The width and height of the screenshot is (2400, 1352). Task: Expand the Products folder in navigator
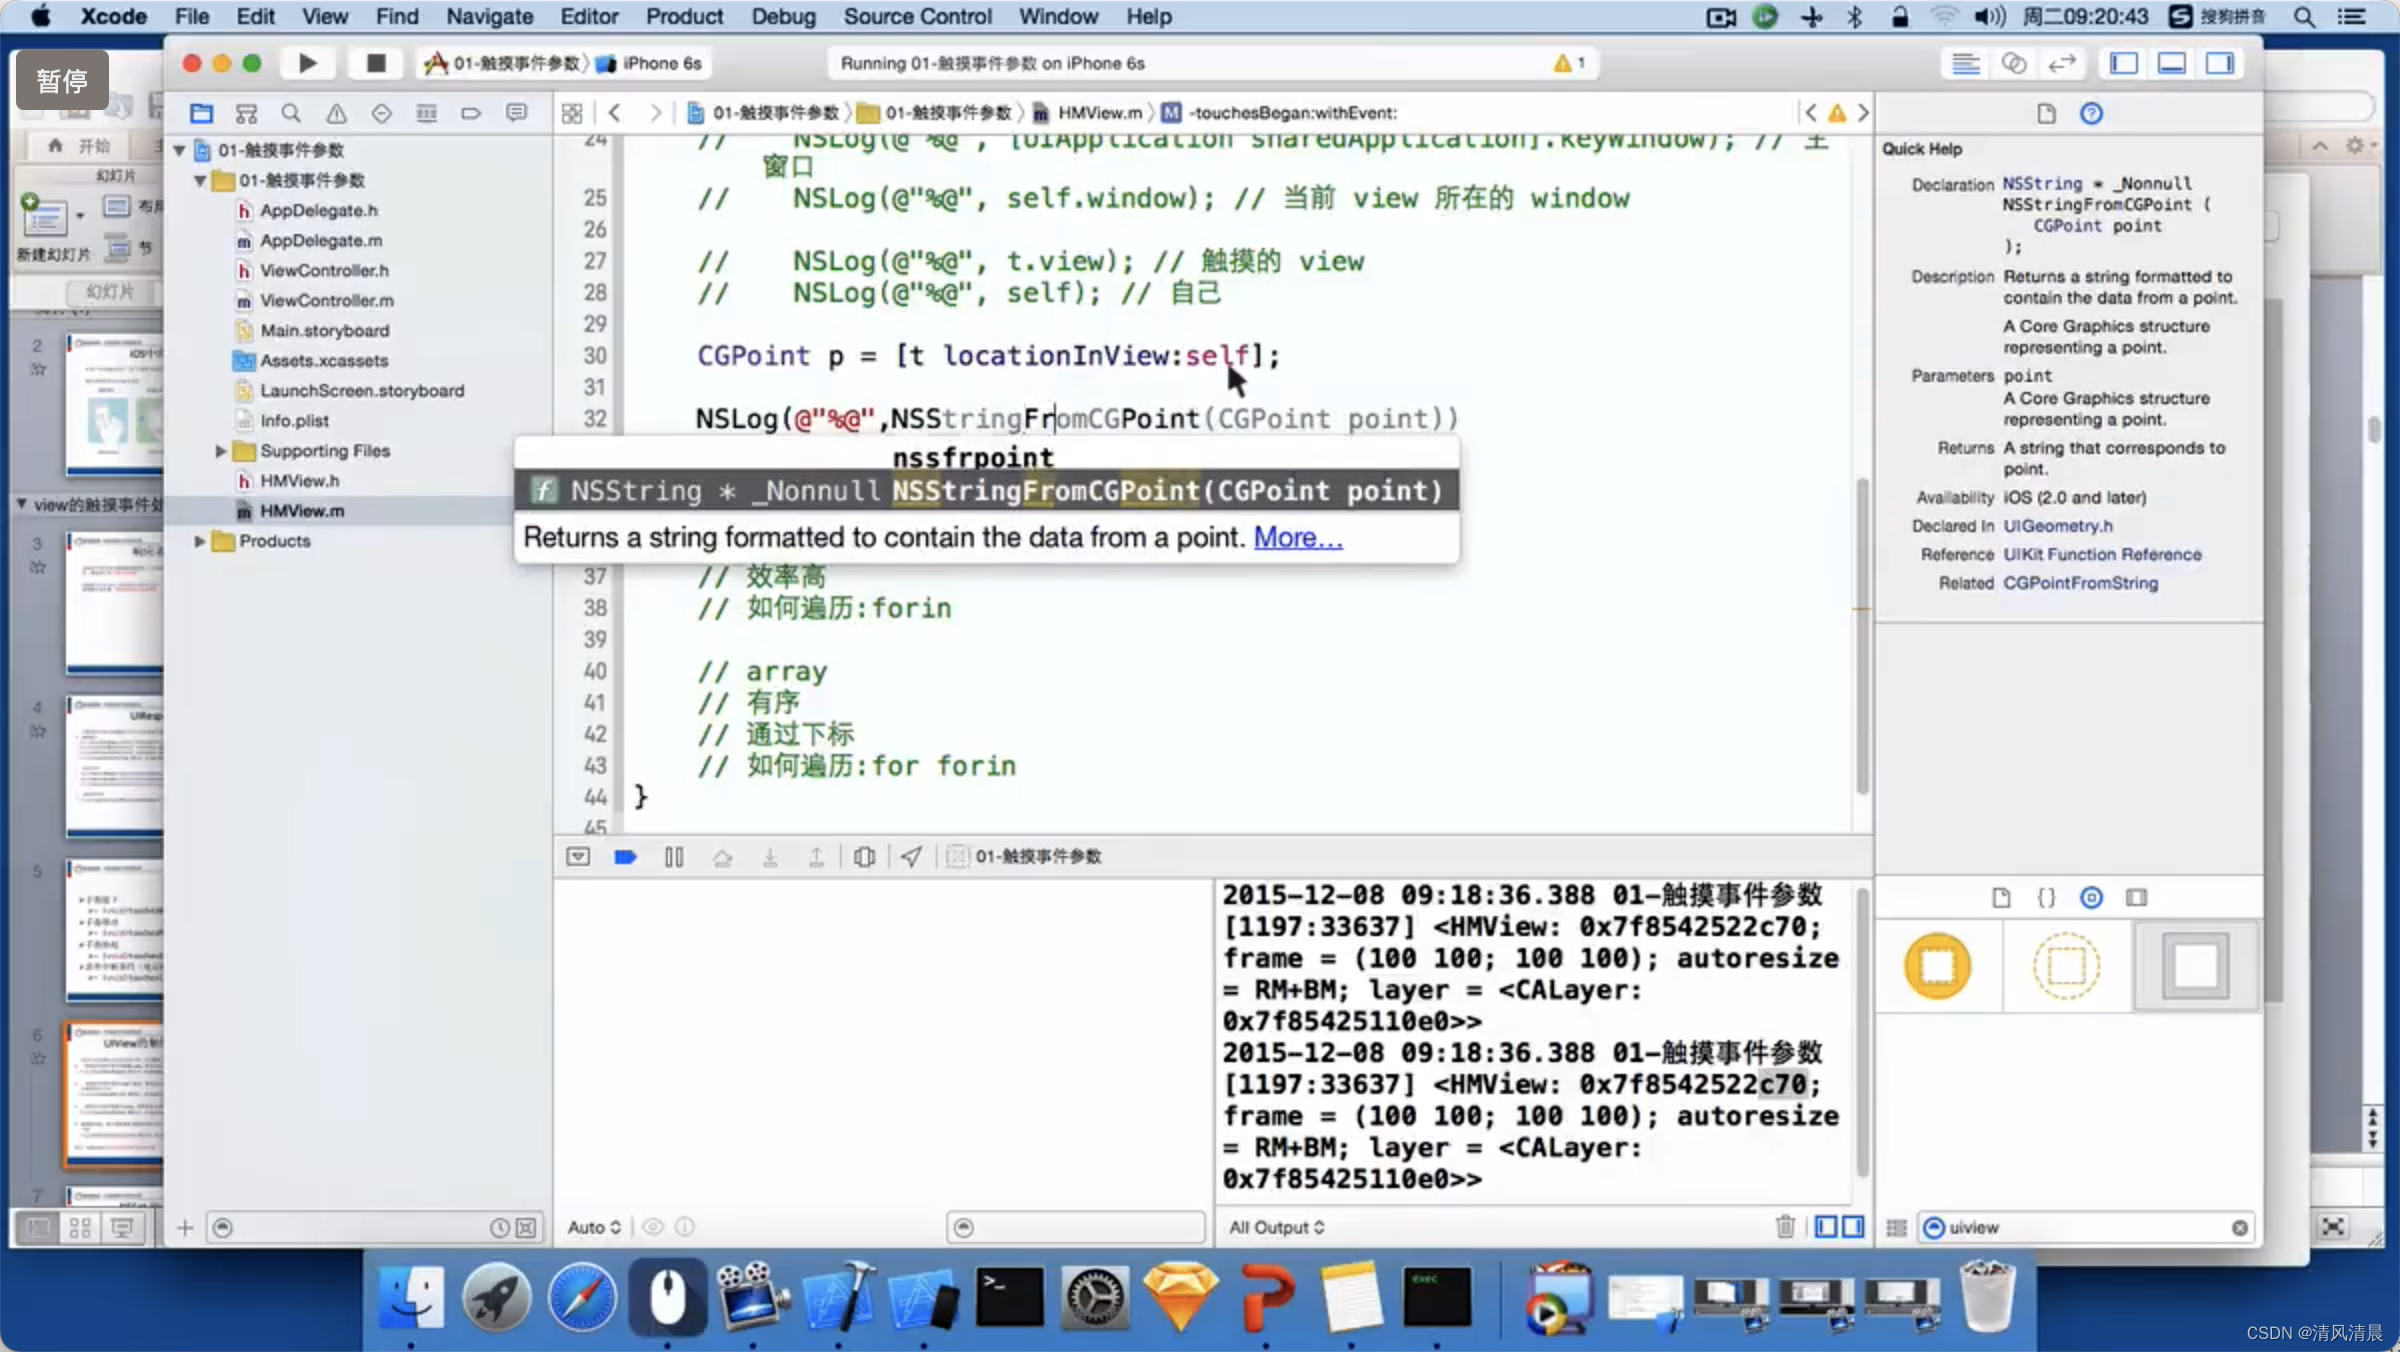tap(199, 541)
